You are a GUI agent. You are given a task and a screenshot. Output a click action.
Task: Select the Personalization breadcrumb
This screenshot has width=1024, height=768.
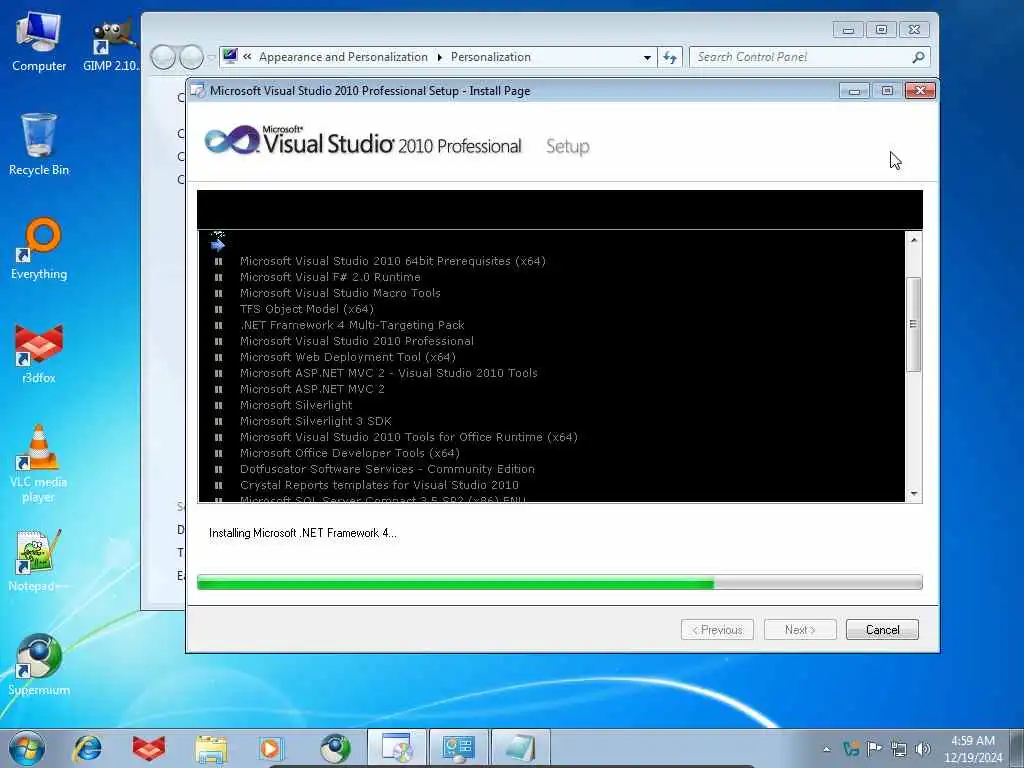(490, 57)
